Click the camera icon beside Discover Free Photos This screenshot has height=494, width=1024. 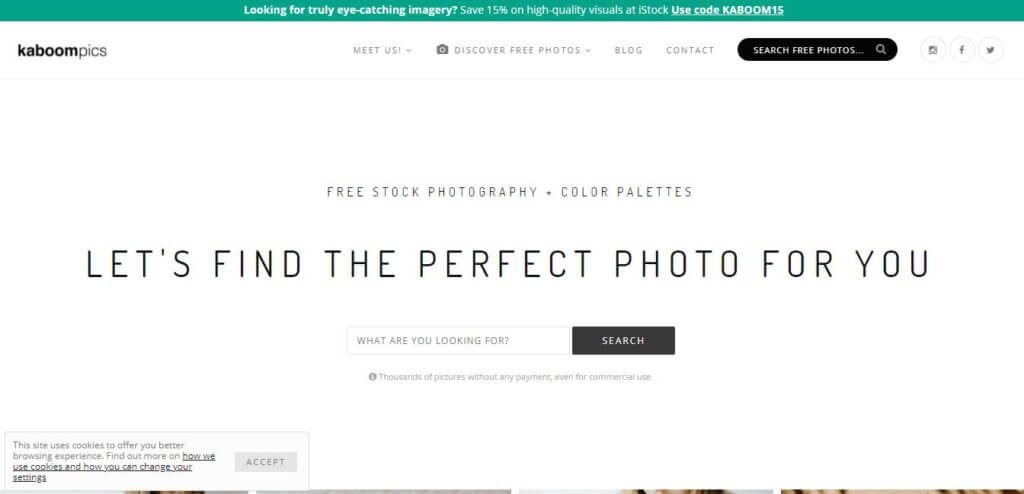pyautogui.click(x=442, y=50)
